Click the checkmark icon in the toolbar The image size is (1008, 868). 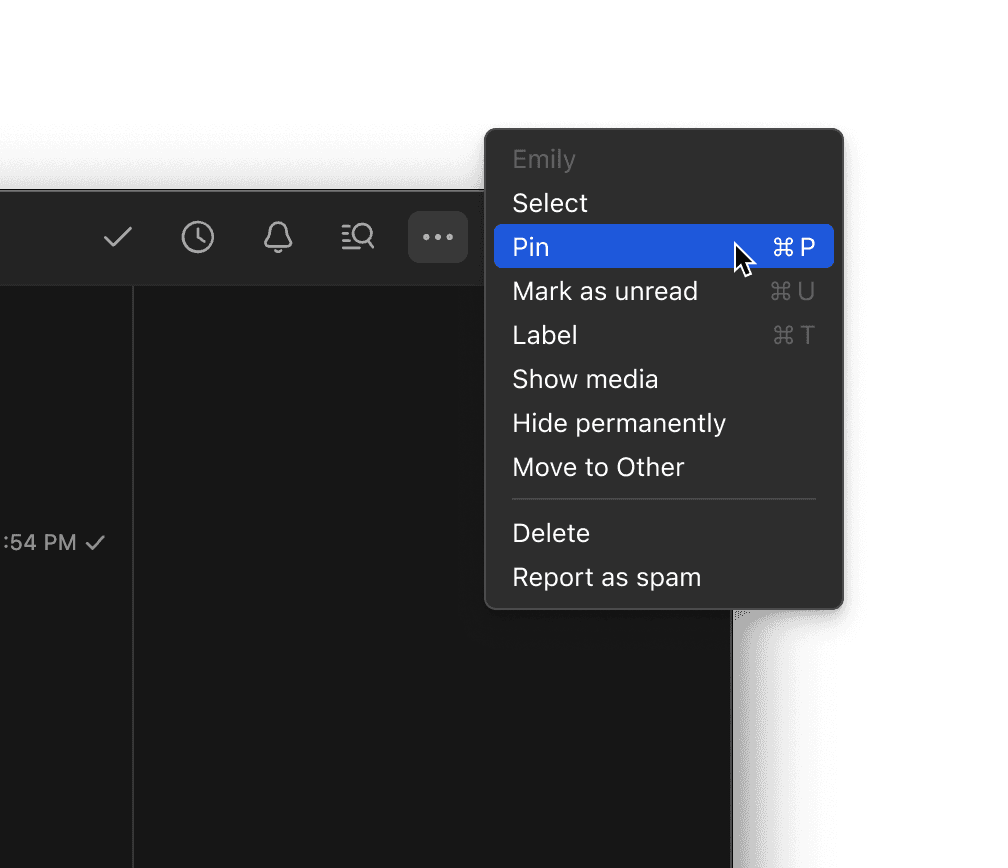pos(118,237)
